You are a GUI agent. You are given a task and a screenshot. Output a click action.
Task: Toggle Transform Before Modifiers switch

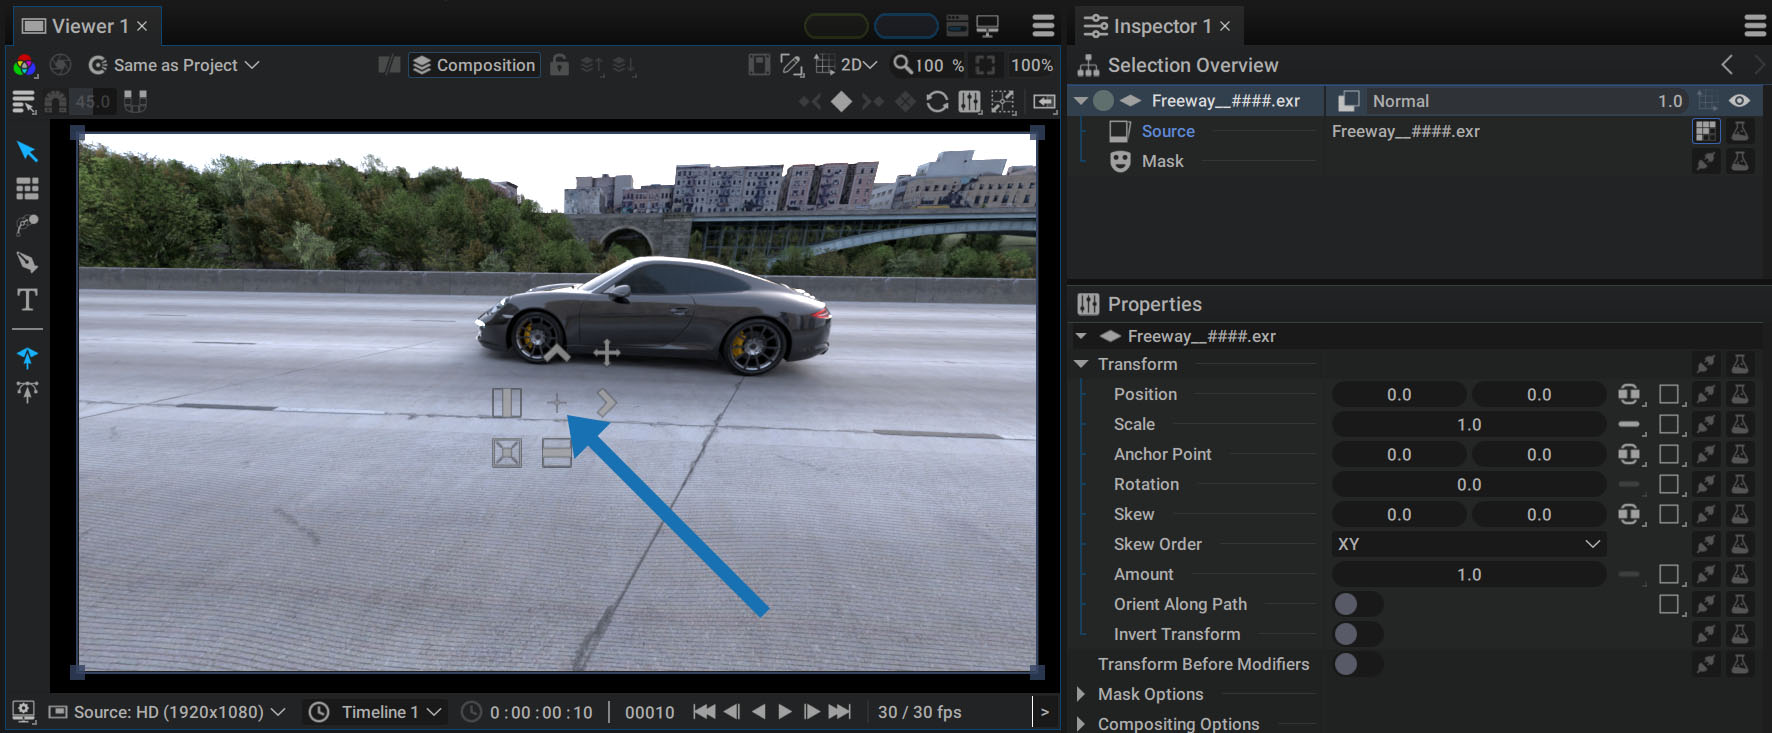(x=1358, y=664)
